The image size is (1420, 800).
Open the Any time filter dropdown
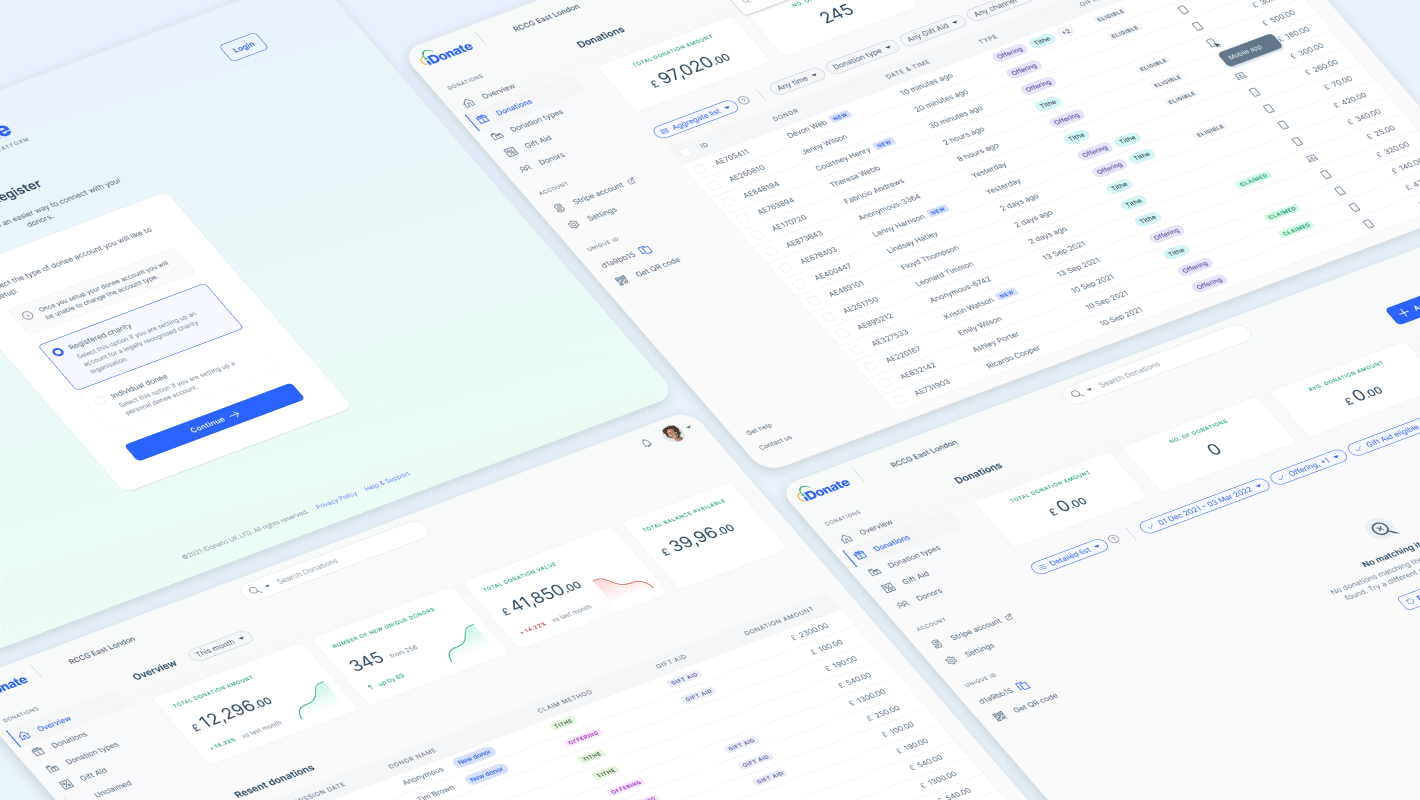[798, 80]
